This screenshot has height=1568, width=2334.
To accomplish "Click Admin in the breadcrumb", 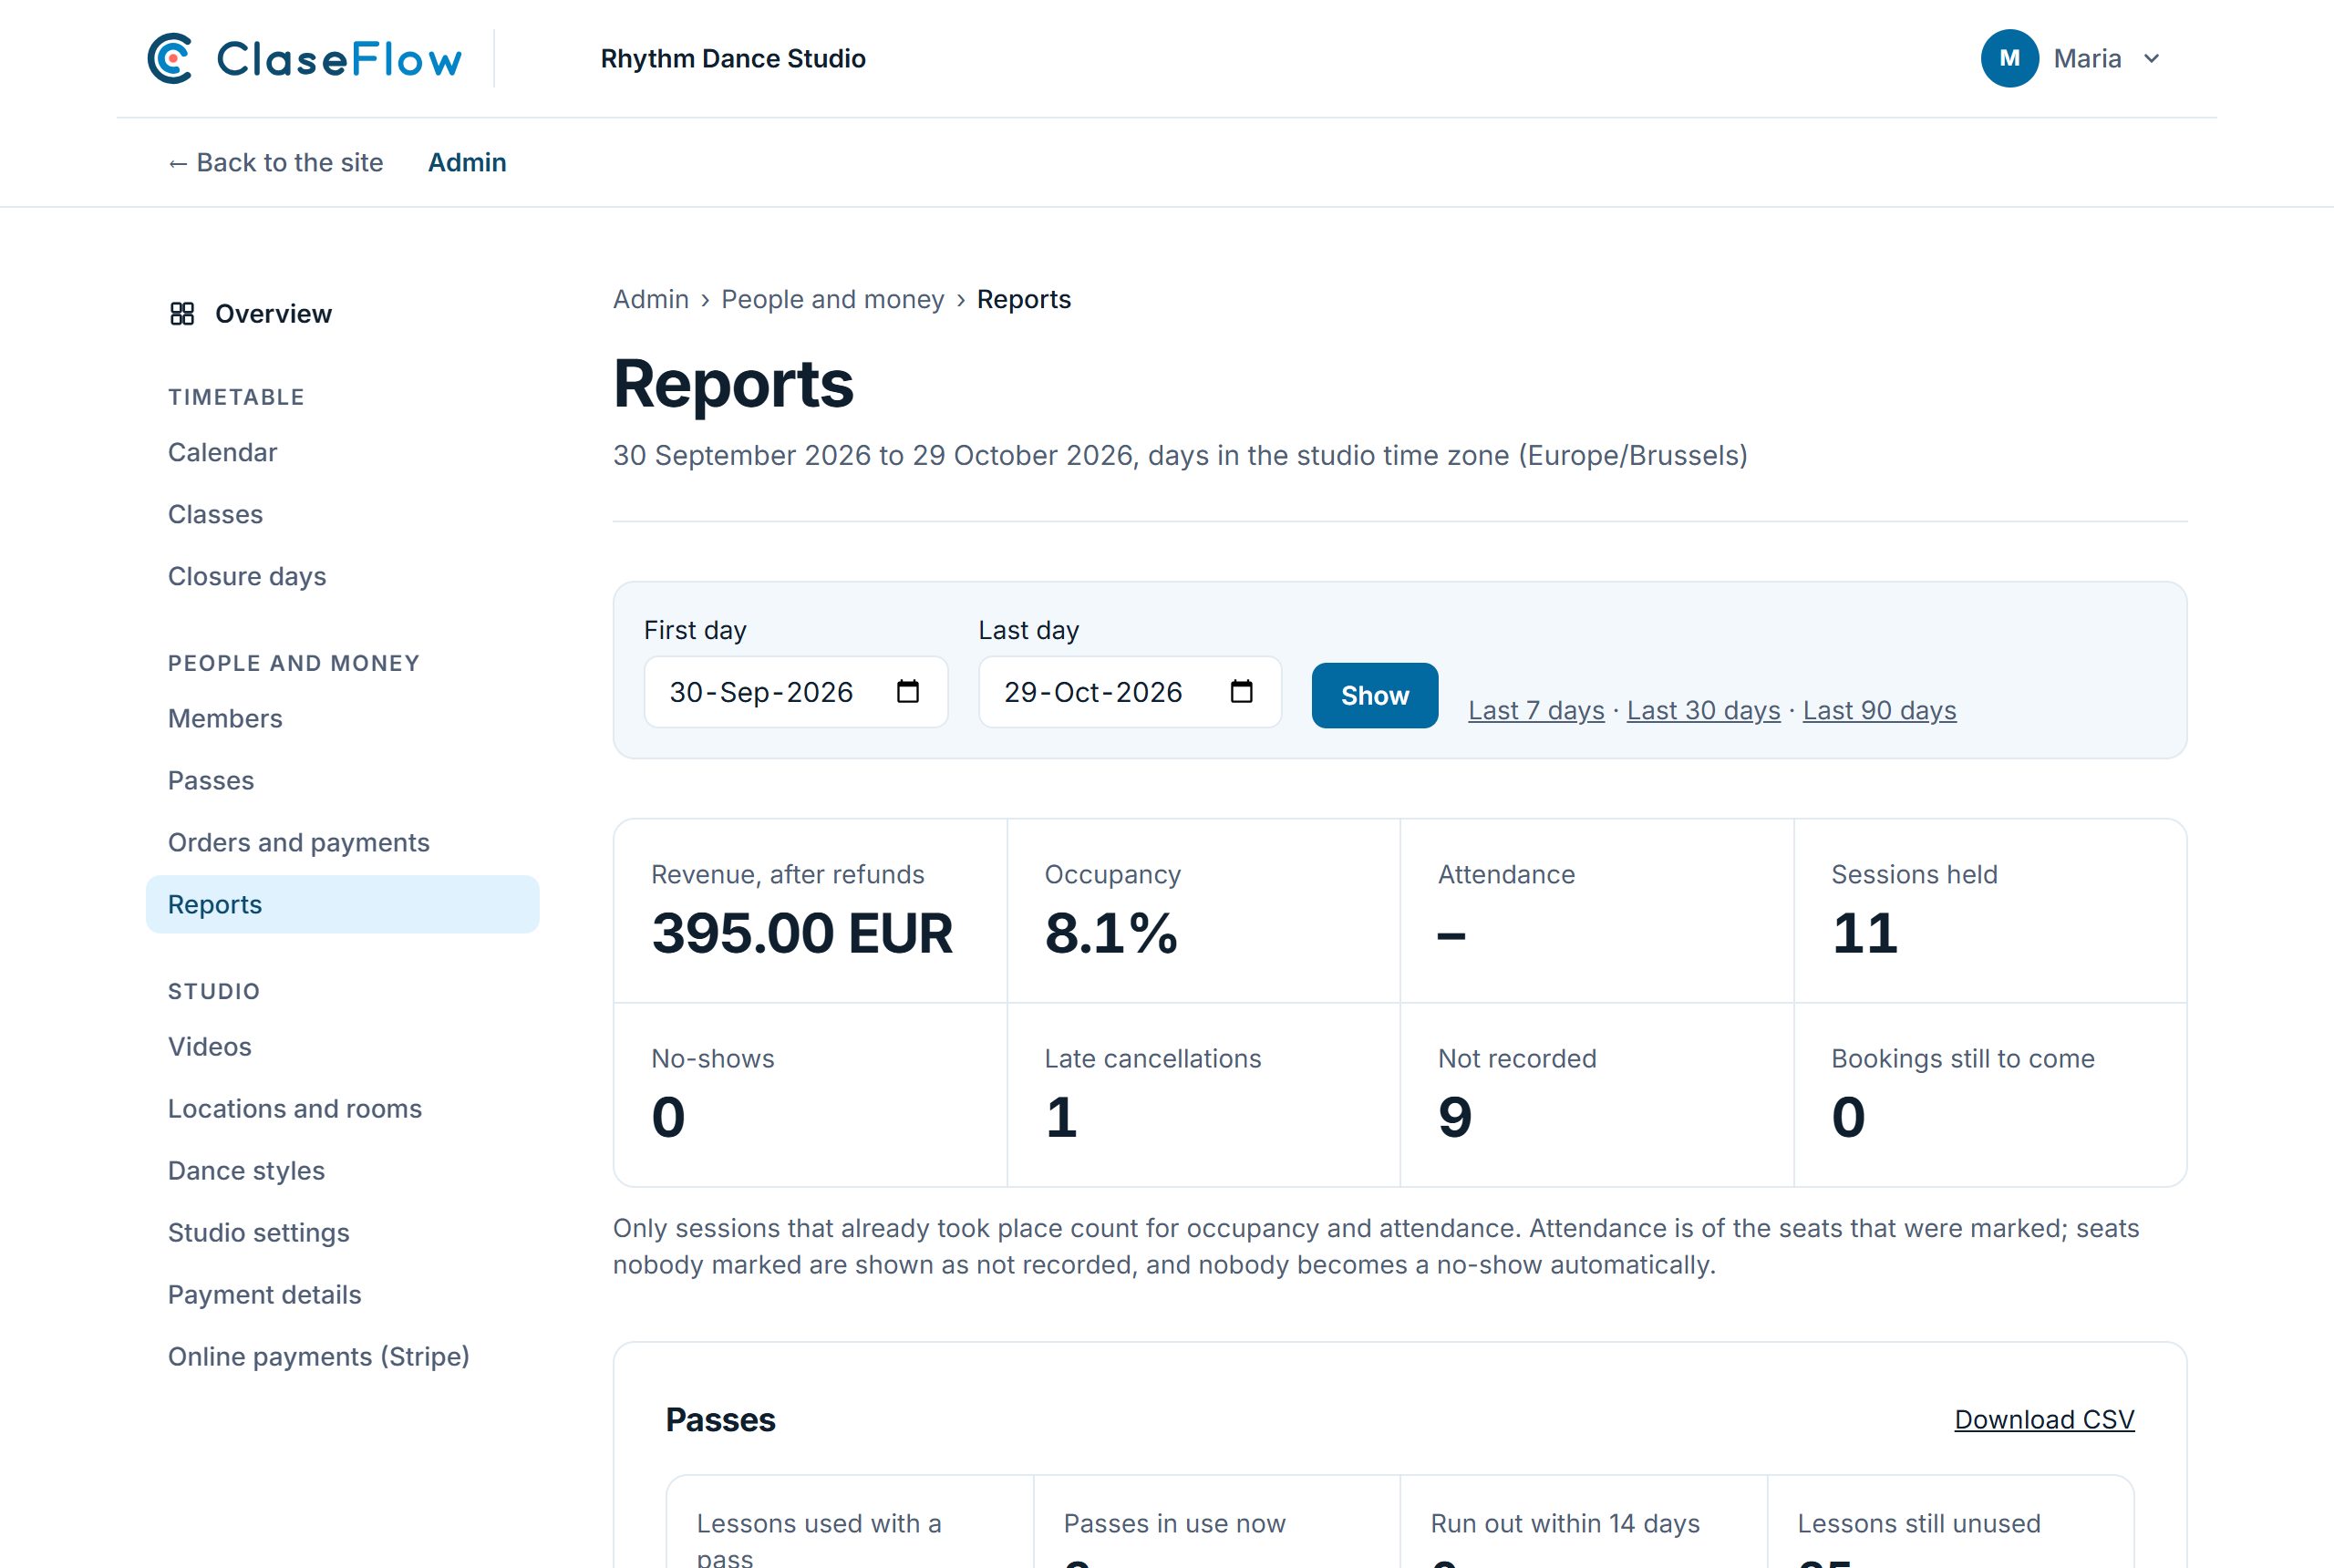I will point(651,299).
